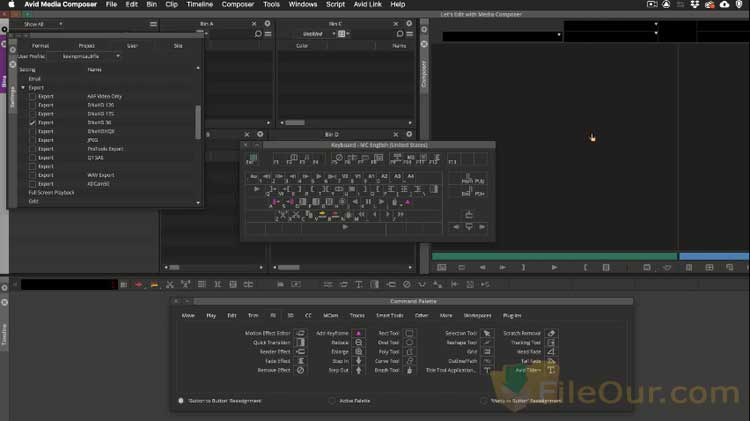Check the Export AAF Video Only setting
This screenshot has height=421, width=750.
point(33,96)
